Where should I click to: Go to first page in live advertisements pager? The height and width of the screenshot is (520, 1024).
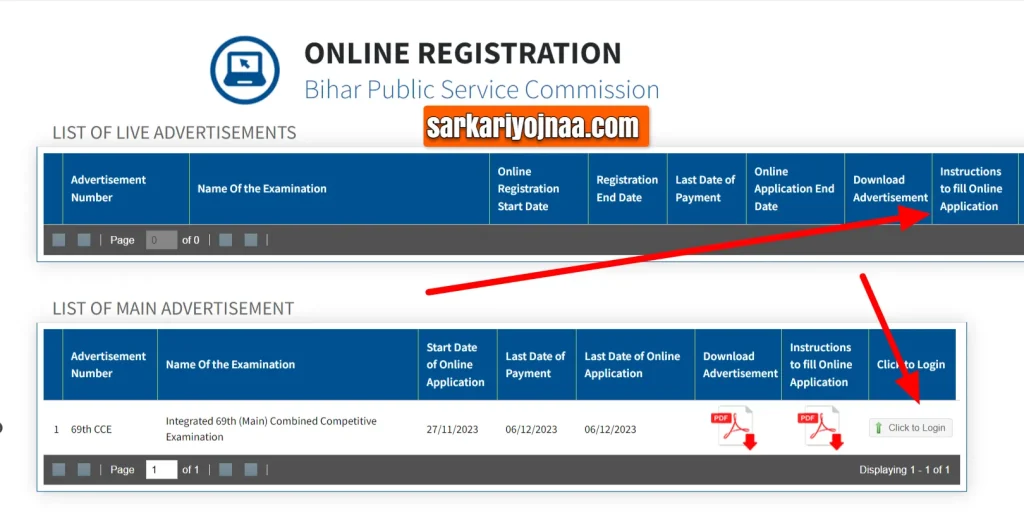[x=59, y=240]
